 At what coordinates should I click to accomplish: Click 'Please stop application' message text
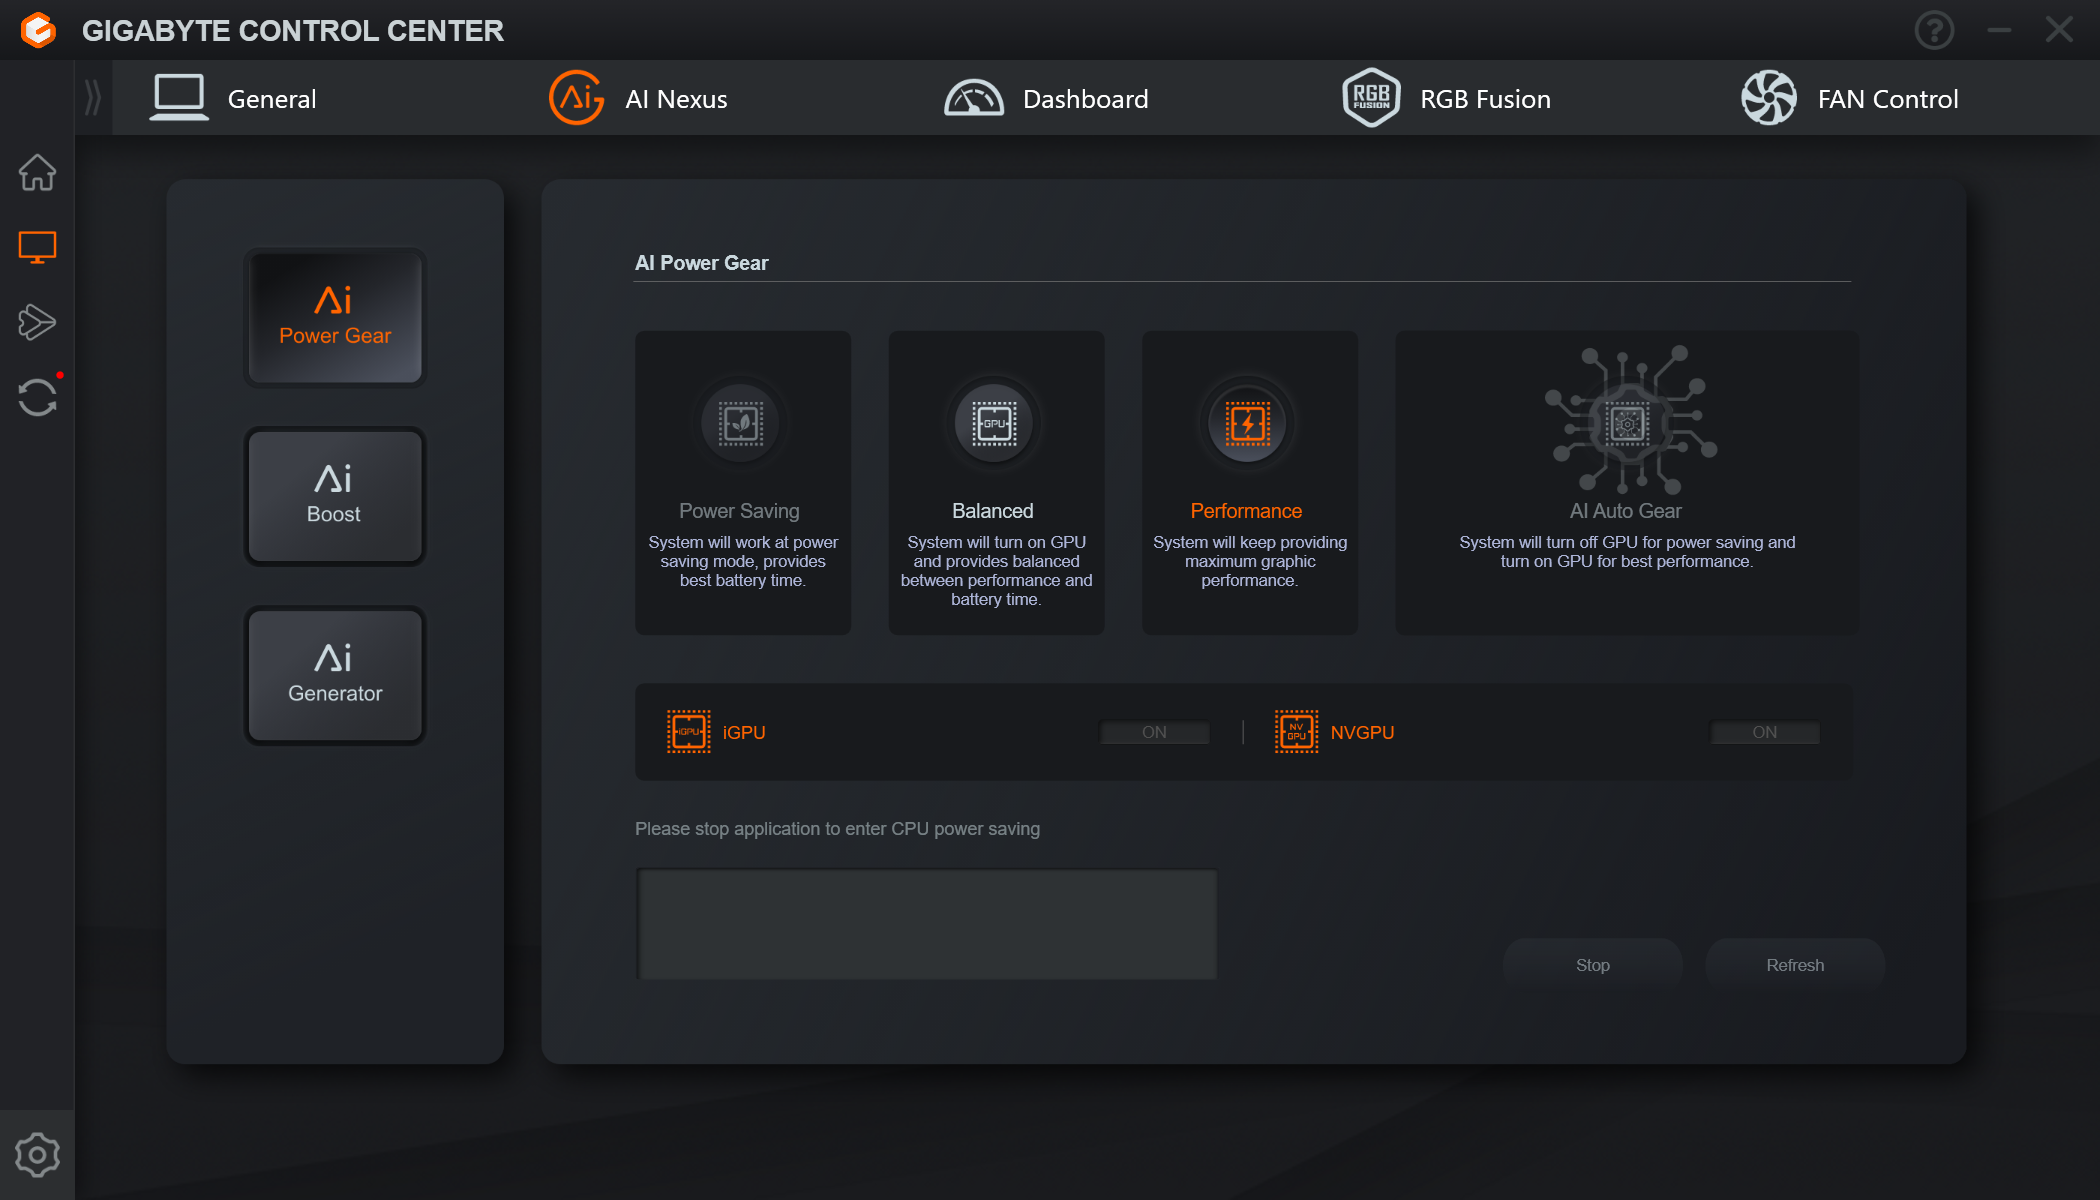837,829
